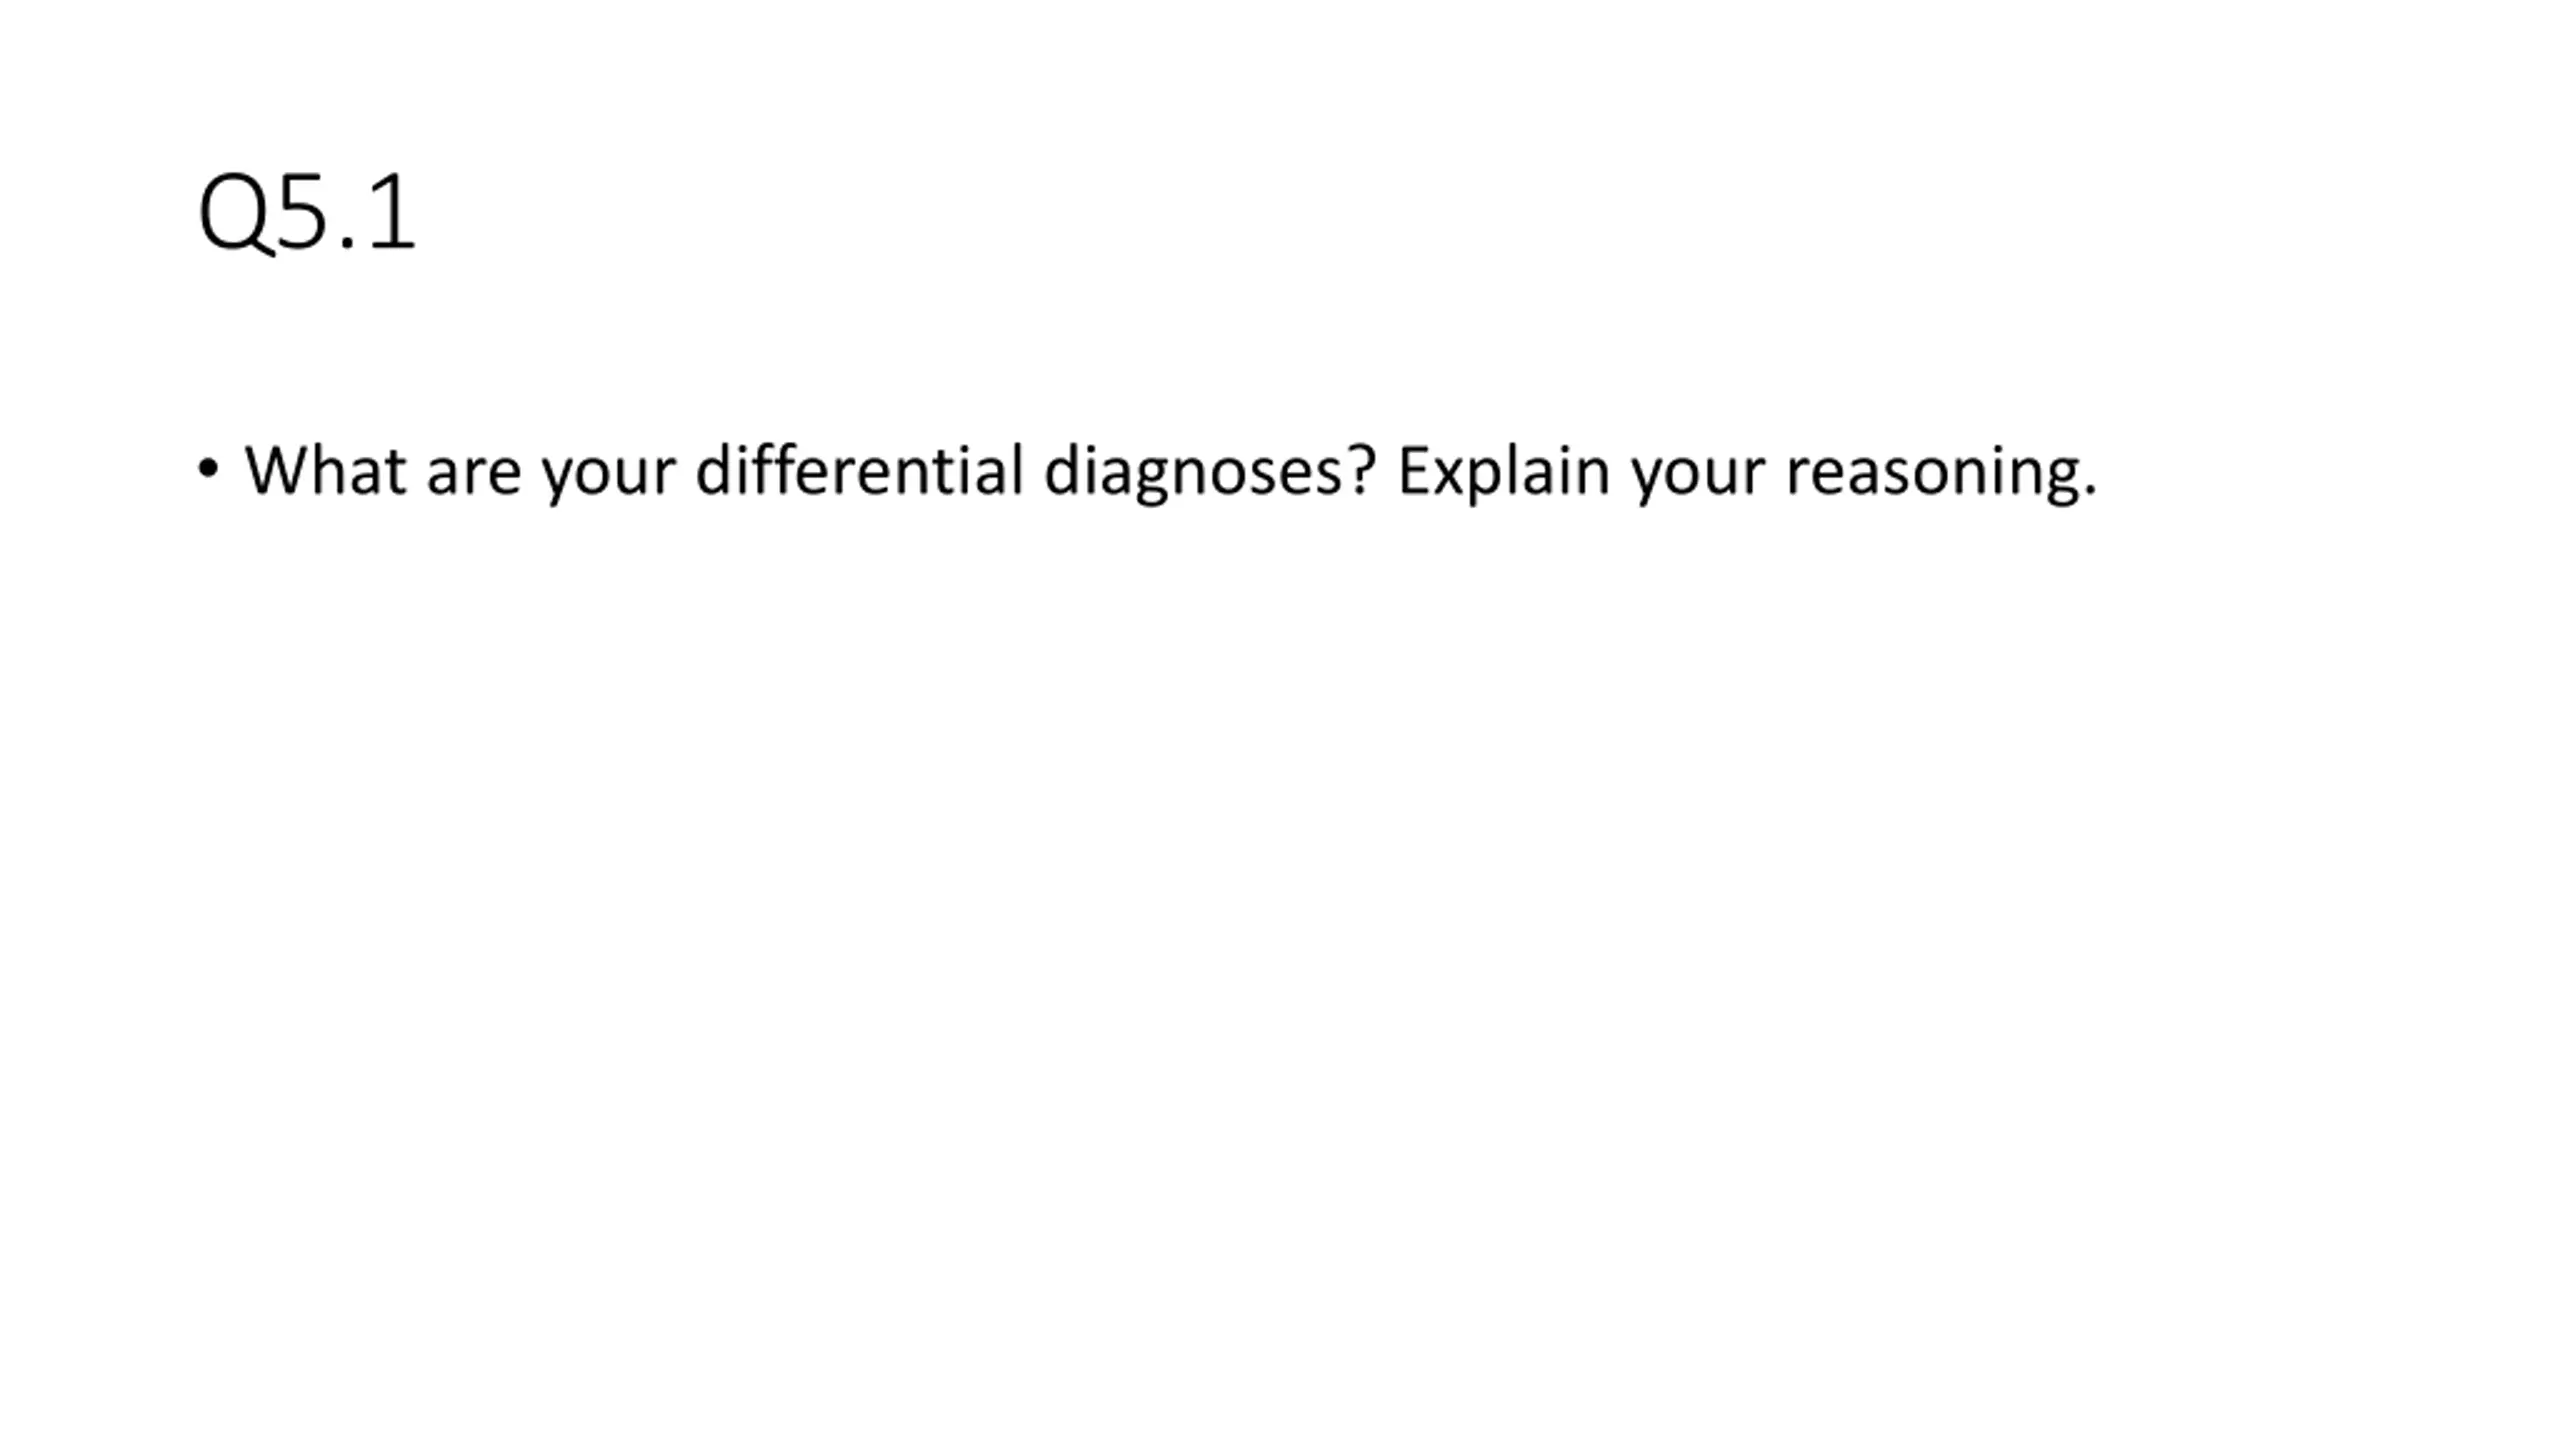
Task: Click the slide title "Q5.1"
Action: pos(307,212)
